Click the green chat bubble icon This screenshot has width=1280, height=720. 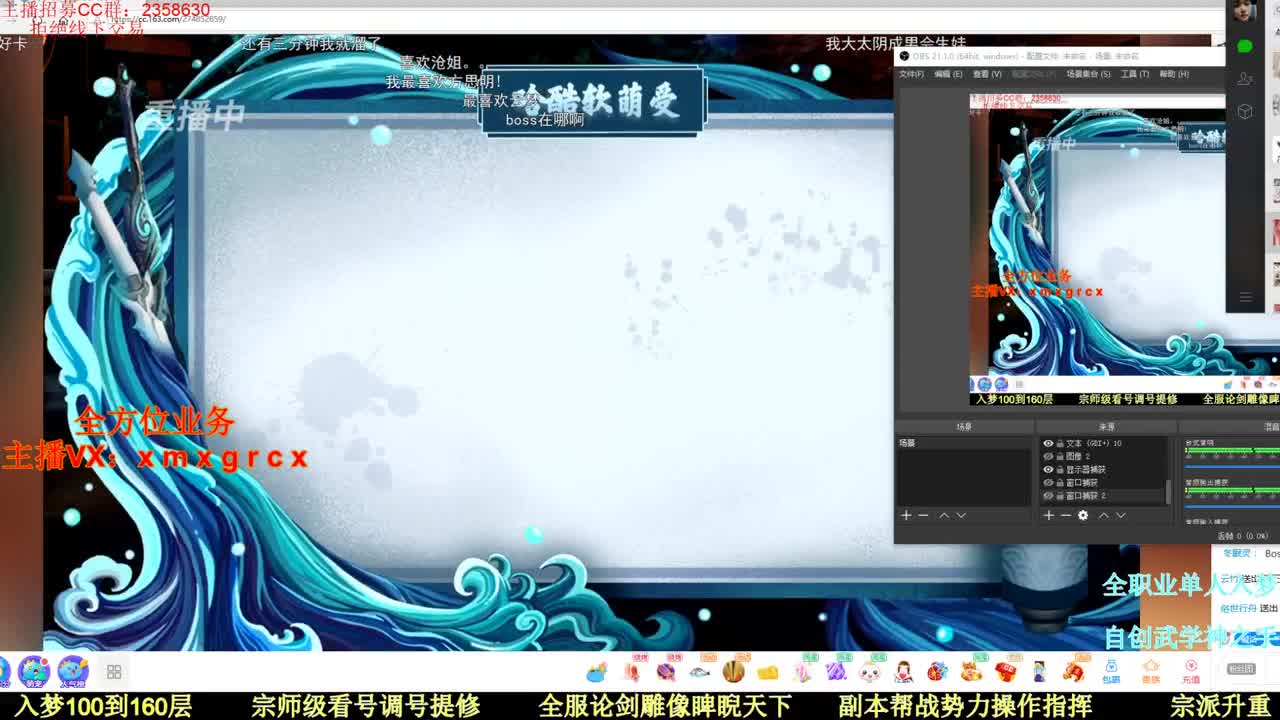[x=1245, y=46]
